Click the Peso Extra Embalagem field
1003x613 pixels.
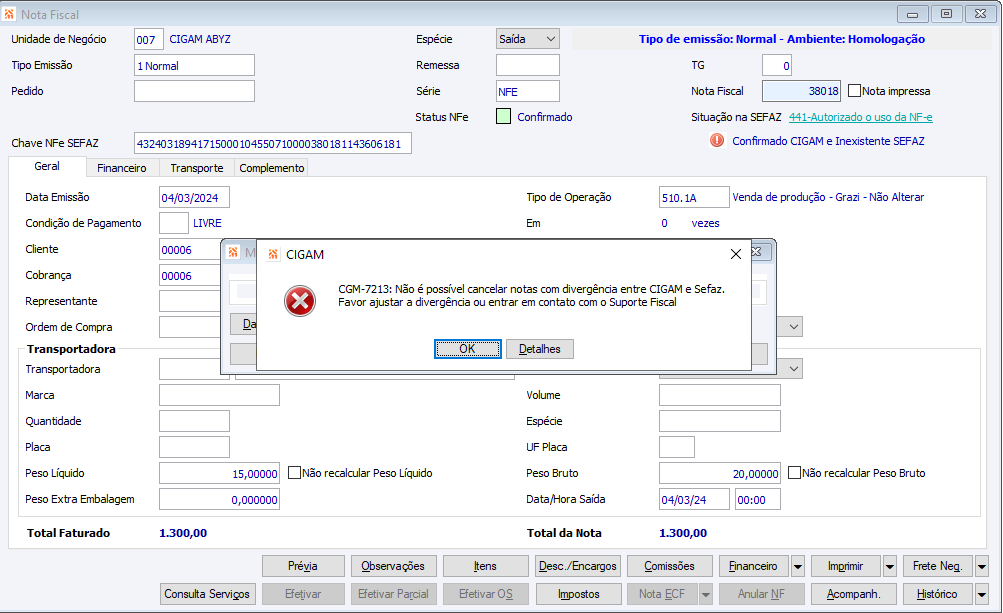(x=219, y=499)
